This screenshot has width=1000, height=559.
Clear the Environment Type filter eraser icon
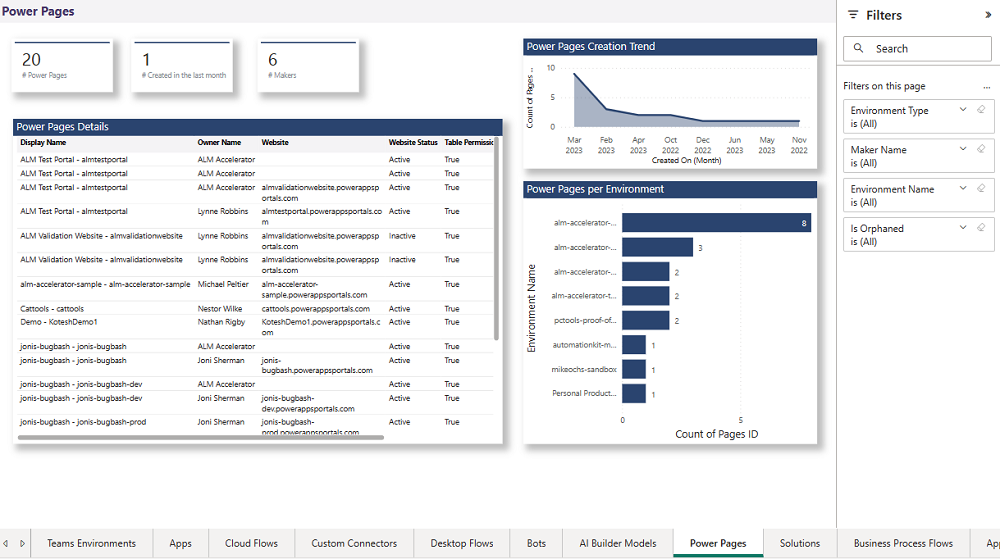[981, 110]
